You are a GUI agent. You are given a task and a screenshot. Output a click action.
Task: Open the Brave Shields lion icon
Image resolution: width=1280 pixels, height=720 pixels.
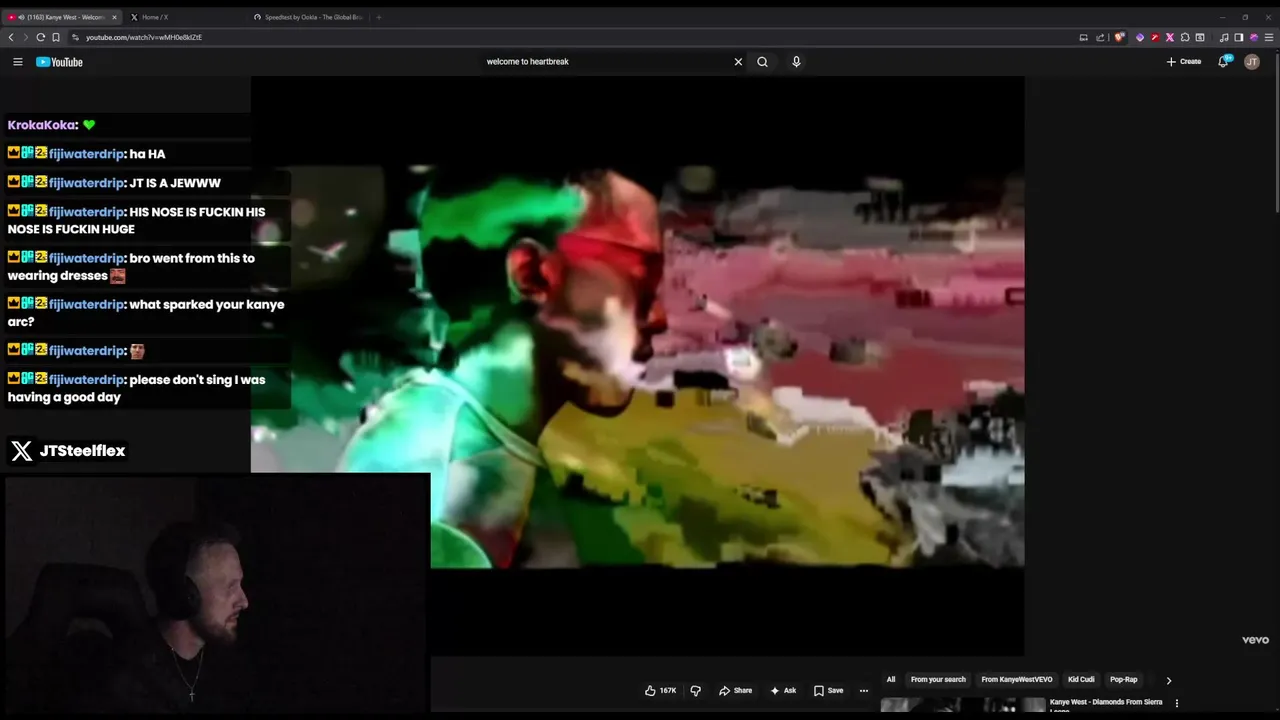(x=1120, y=37)
